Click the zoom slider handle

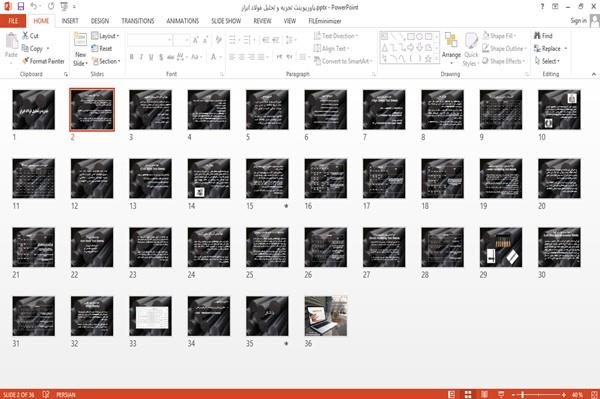[x=523, y=394]
